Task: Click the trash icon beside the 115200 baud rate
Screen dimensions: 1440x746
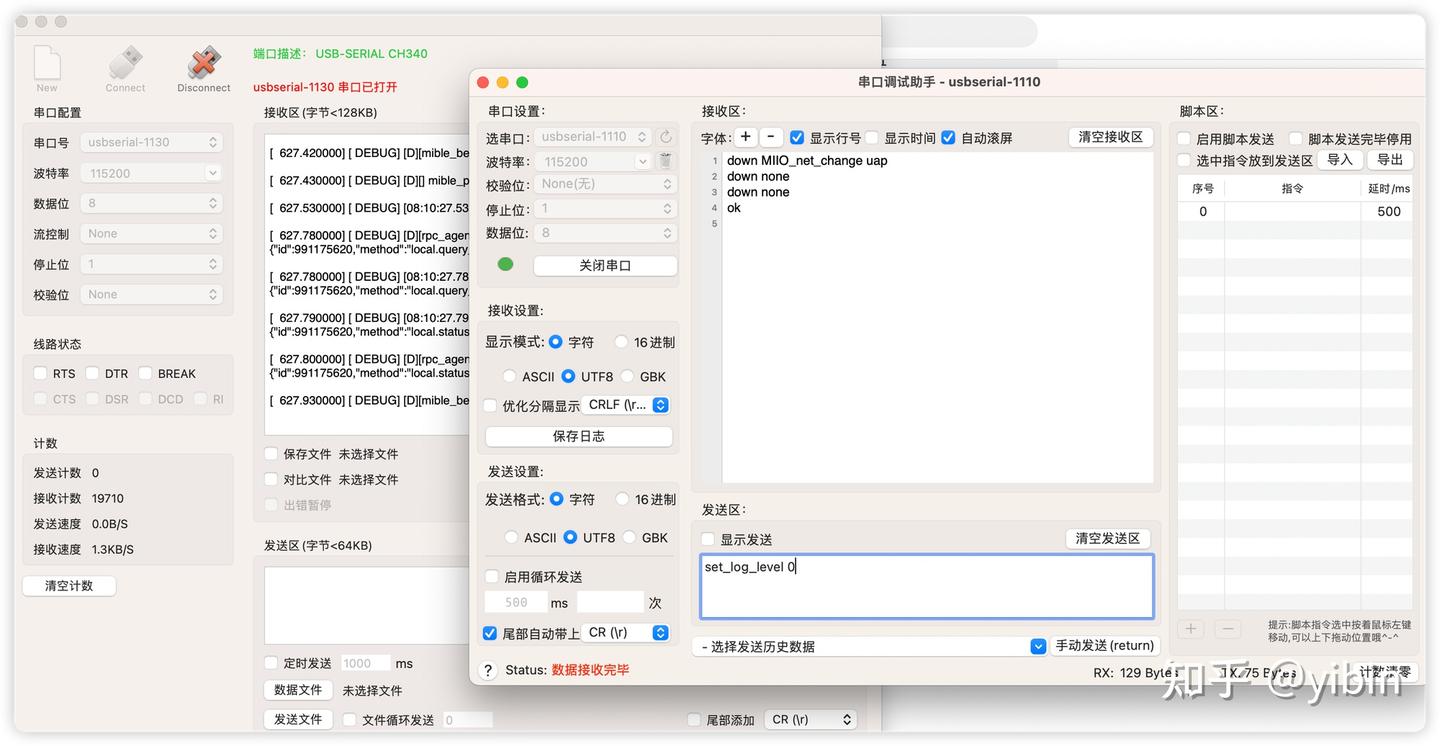Action: [666, 161]
